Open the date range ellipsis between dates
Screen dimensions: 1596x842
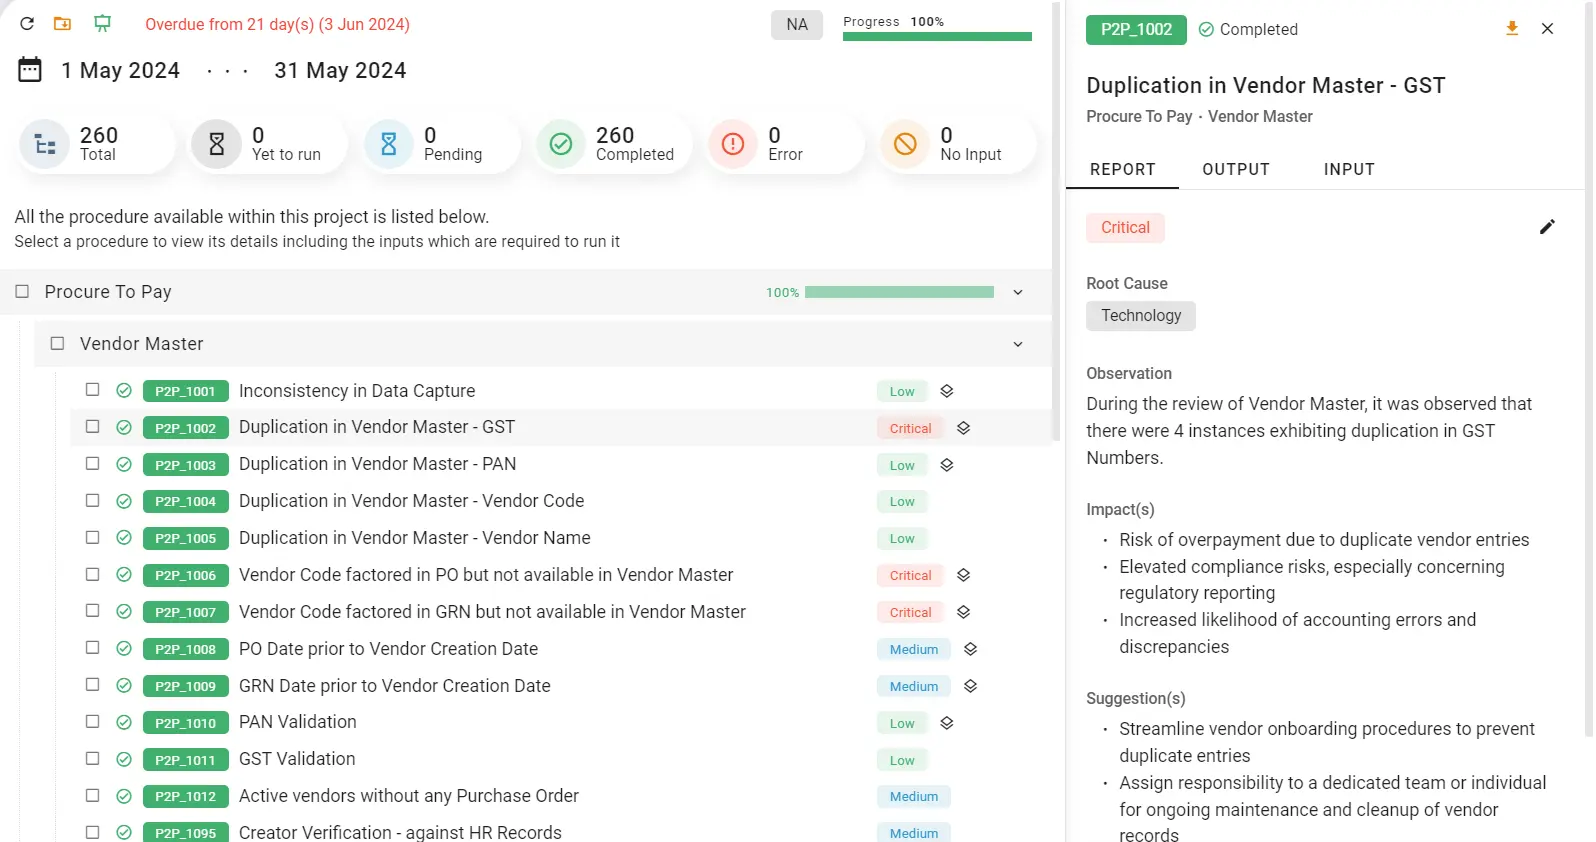click(x=227, y=71)
